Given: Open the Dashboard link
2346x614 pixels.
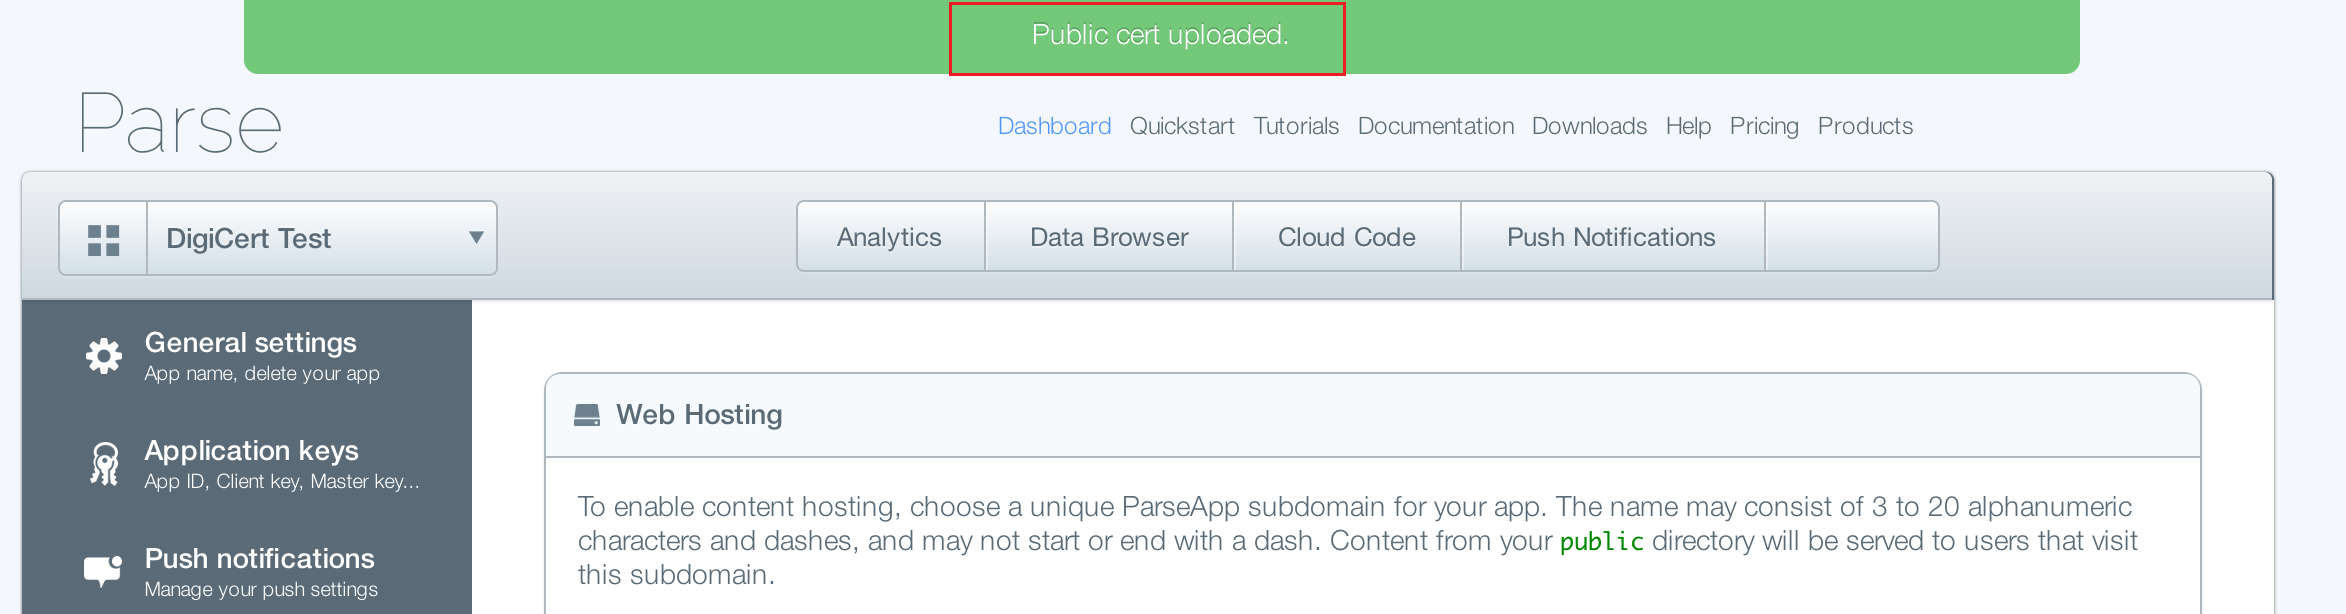Looking at the screenshot, I should click(x=1054, y=126).
